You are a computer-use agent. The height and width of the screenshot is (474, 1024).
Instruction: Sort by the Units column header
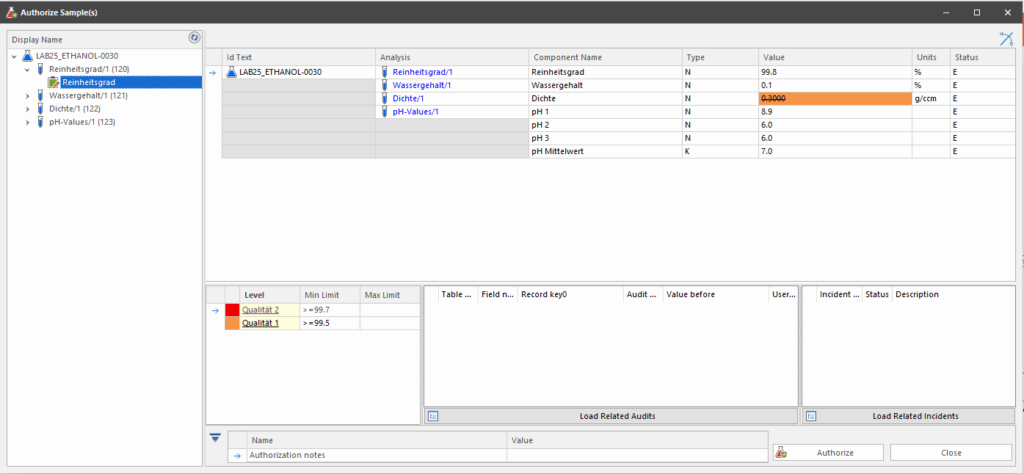coord(931,57)
